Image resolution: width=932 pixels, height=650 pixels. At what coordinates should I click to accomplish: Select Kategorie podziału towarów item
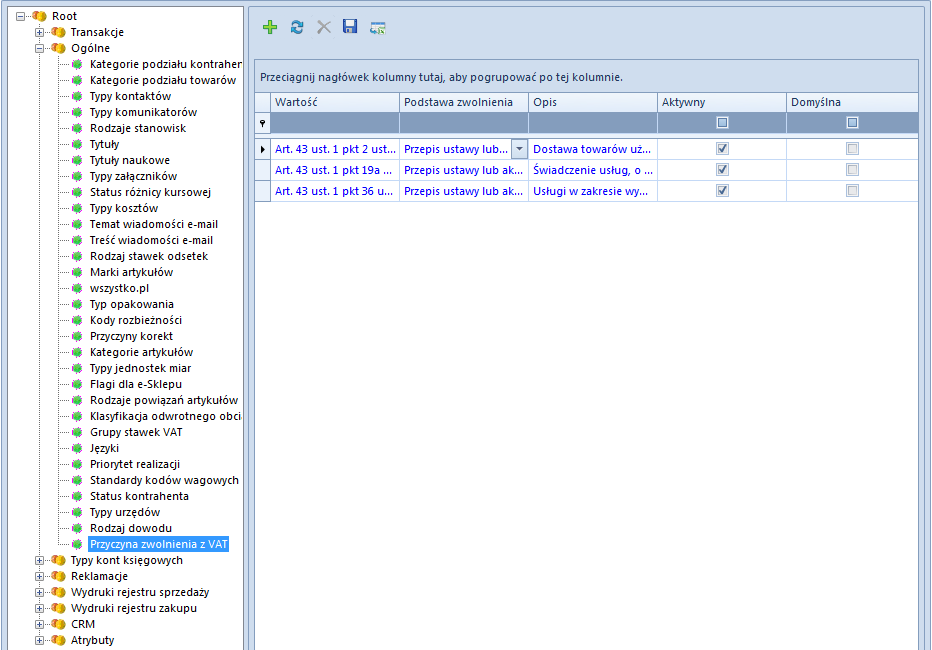(163, 80)
